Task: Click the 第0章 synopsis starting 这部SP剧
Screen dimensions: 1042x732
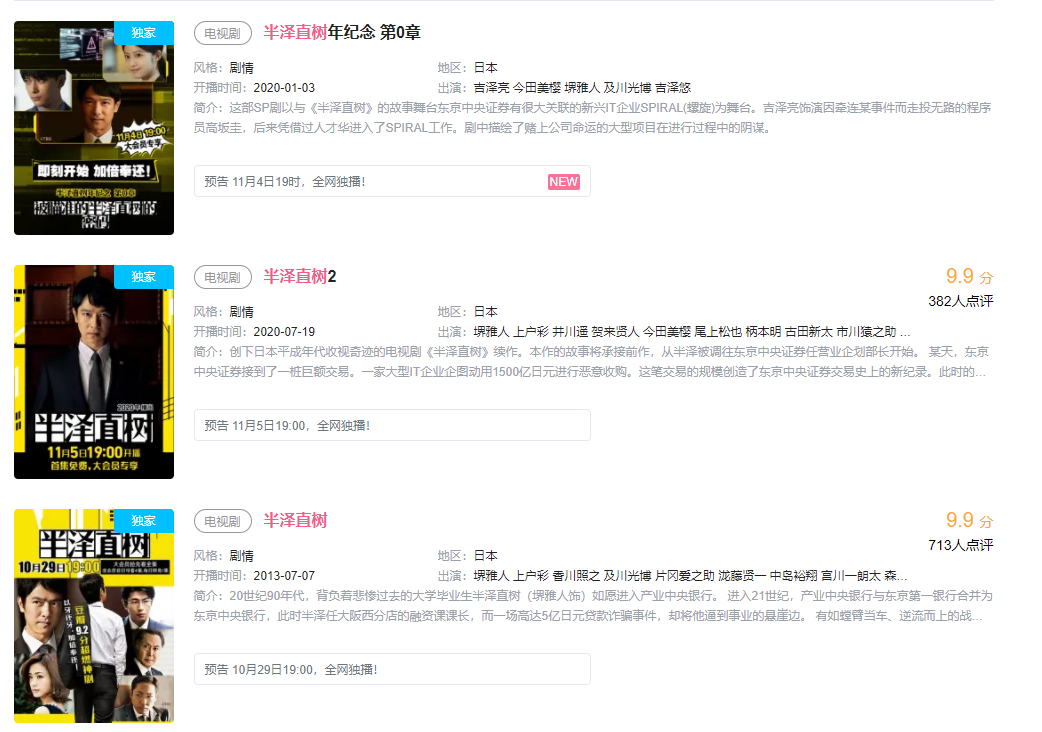Action: [593, 118]
